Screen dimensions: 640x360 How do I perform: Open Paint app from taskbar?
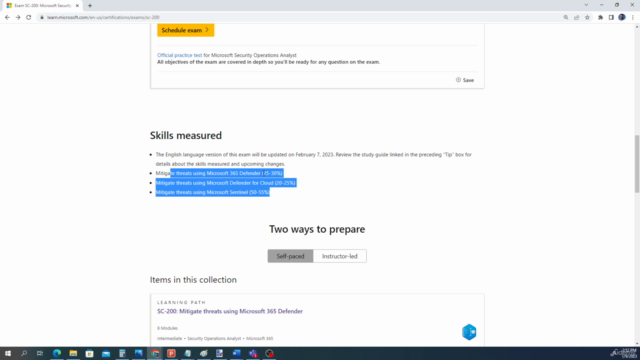pos(204,353)
